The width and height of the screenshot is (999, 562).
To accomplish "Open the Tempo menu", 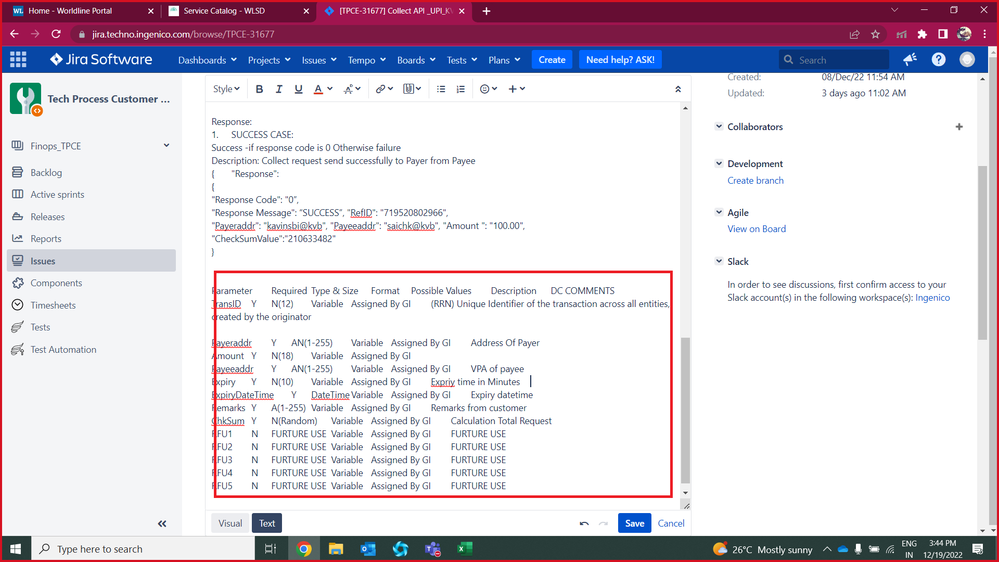I will click(366, 60).
